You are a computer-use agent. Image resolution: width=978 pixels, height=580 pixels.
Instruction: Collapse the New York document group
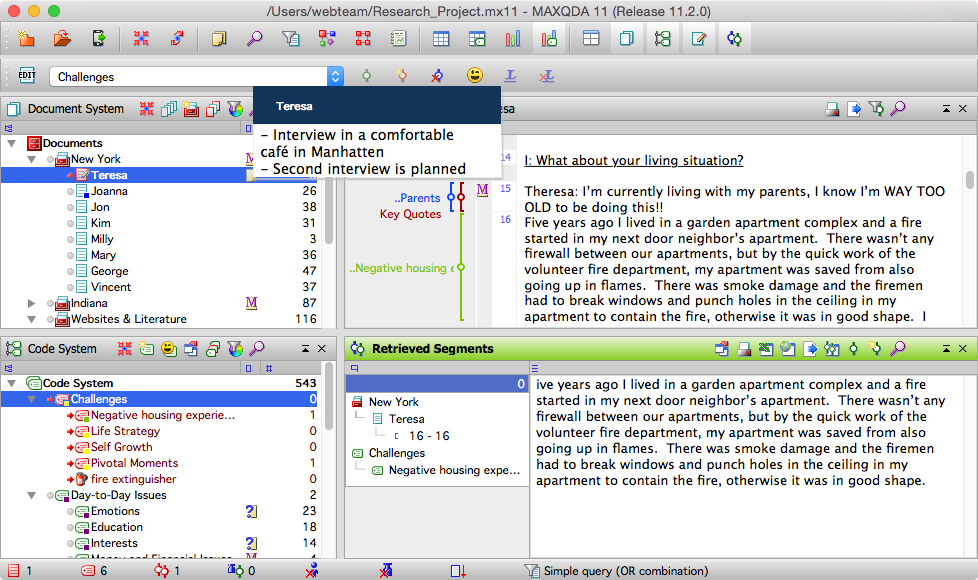click(31, 159)
